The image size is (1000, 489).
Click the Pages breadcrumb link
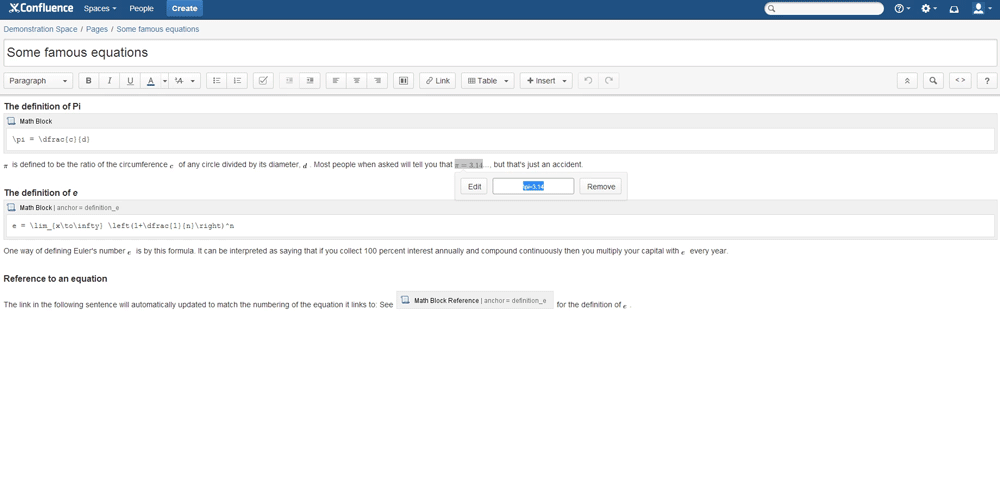coord(97,29)
